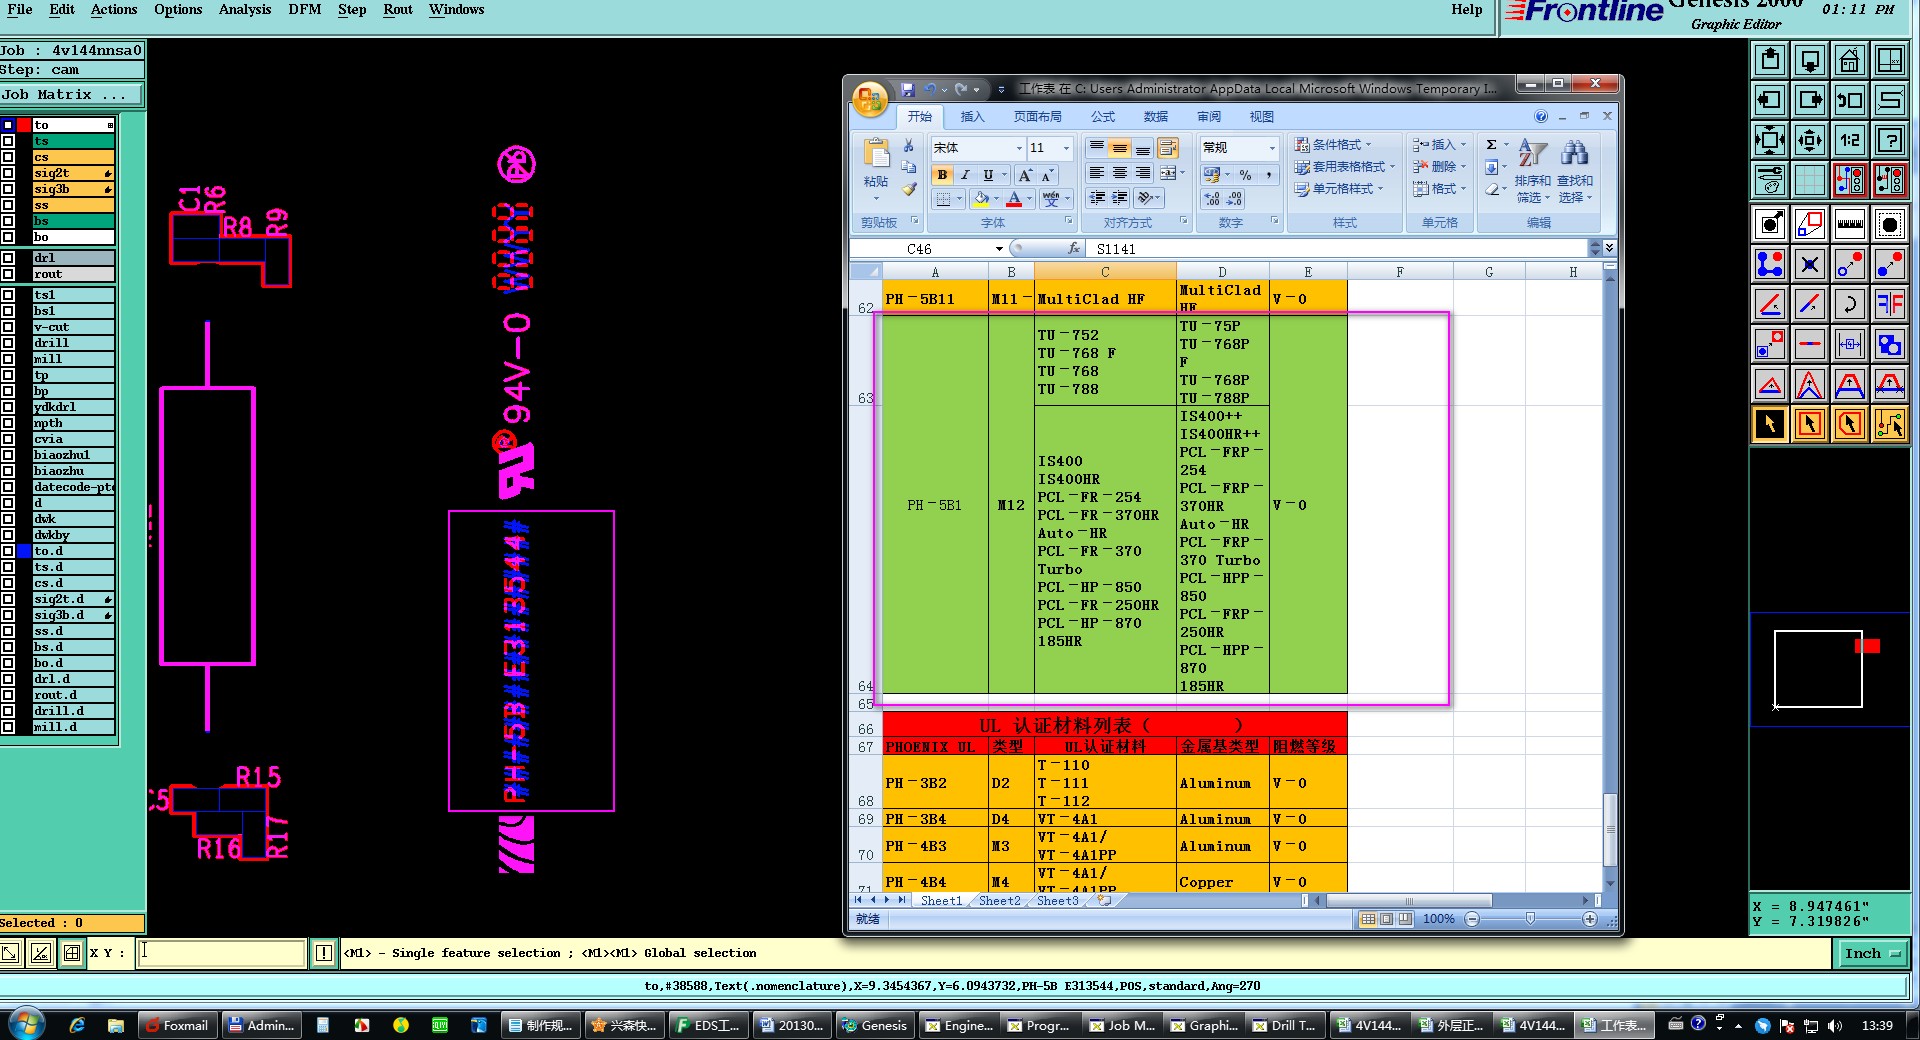Click the ruler measure tool icon
This screenshot has width=1920, height=1040.
1849,224
